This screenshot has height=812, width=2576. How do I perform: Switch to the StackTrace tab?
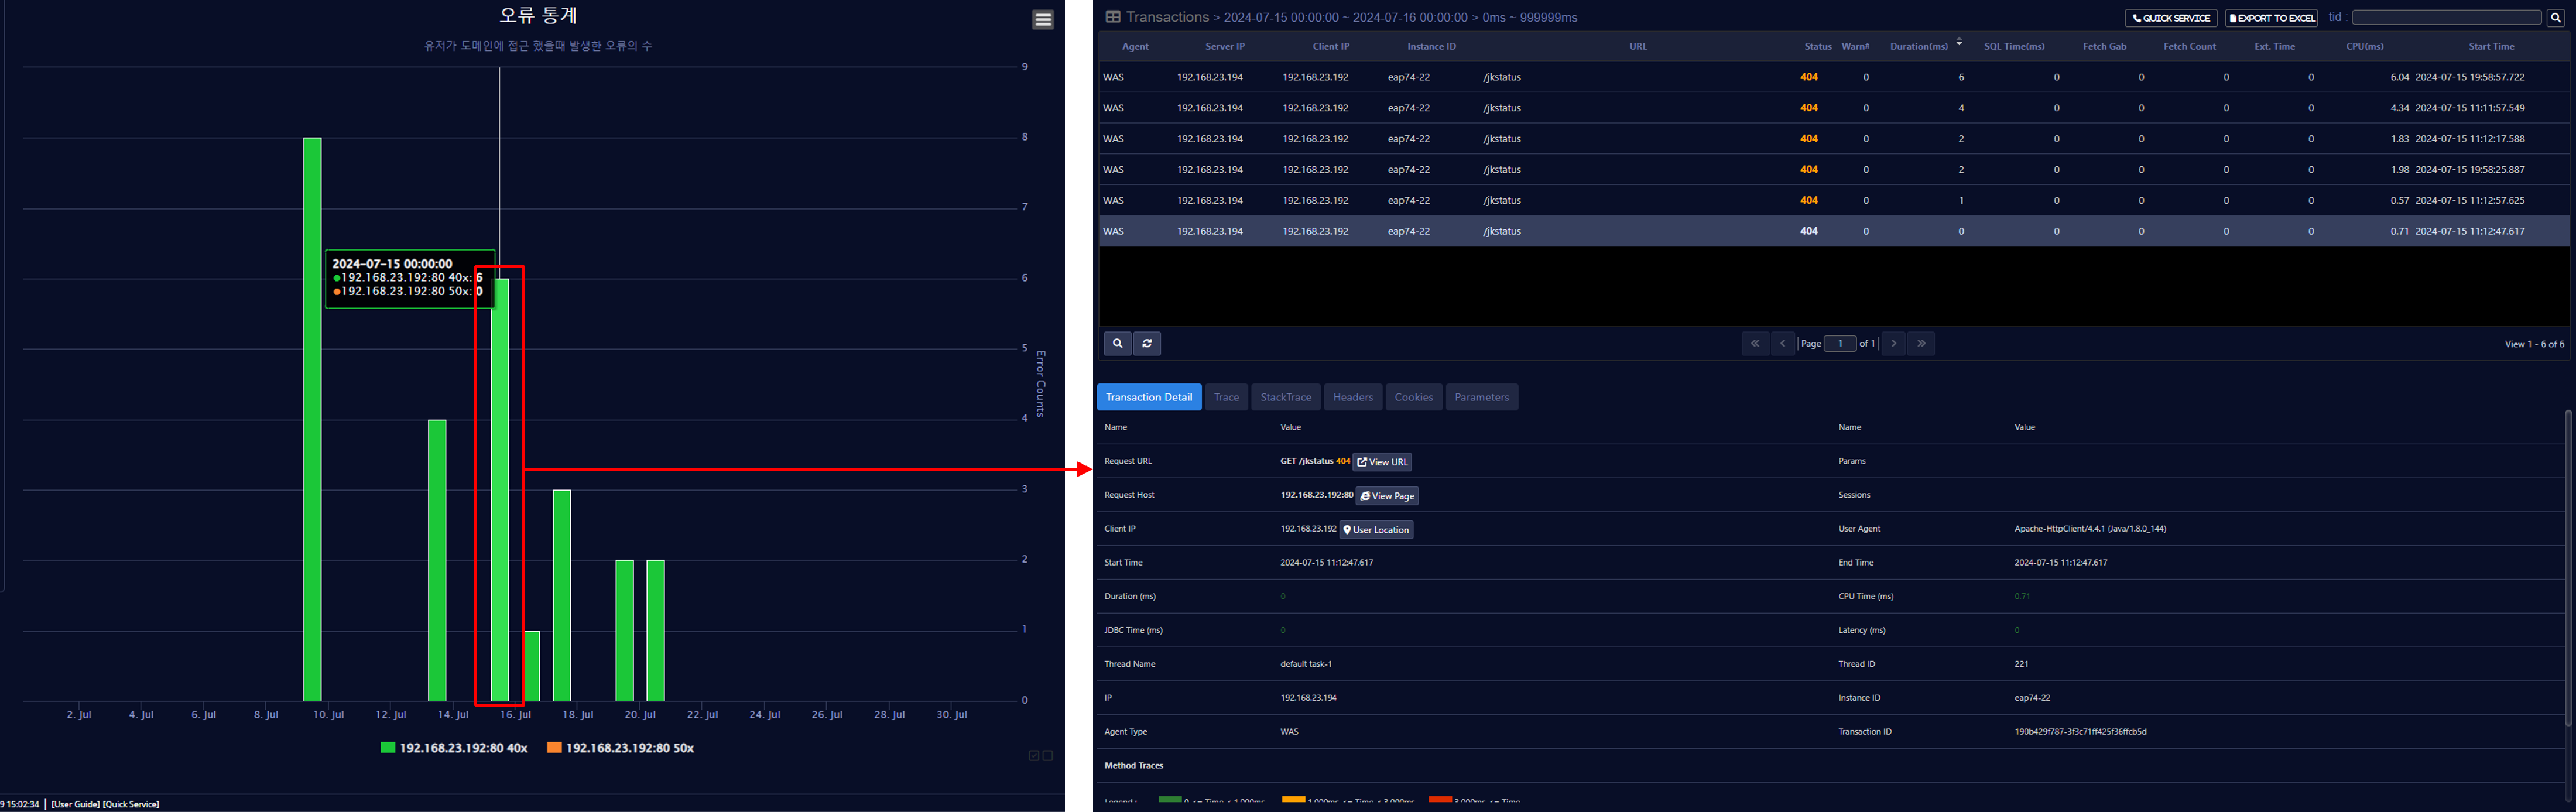pos(1285,398)
